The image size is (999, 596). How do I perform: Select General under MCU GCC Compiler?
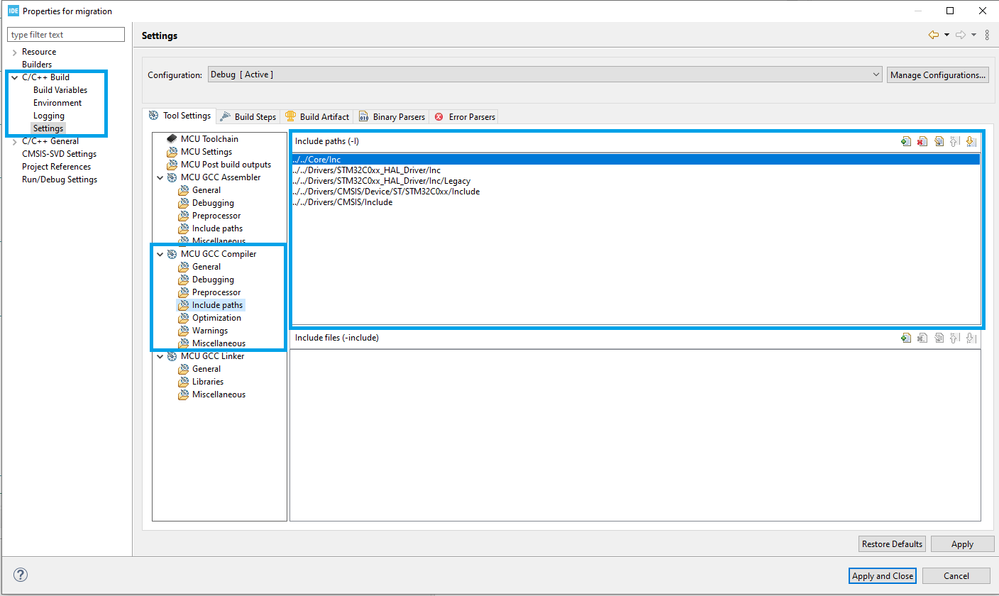point(206,266)
